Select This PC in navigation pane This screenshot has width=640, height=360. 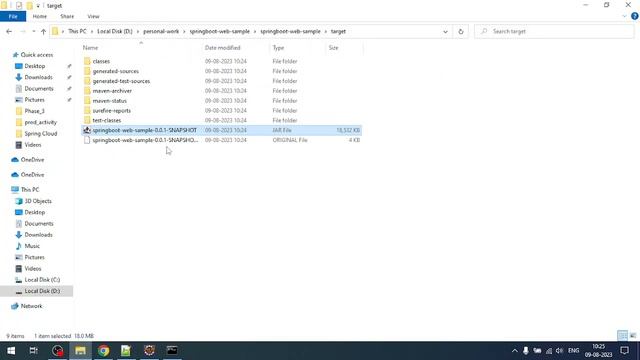coord(30,189)
